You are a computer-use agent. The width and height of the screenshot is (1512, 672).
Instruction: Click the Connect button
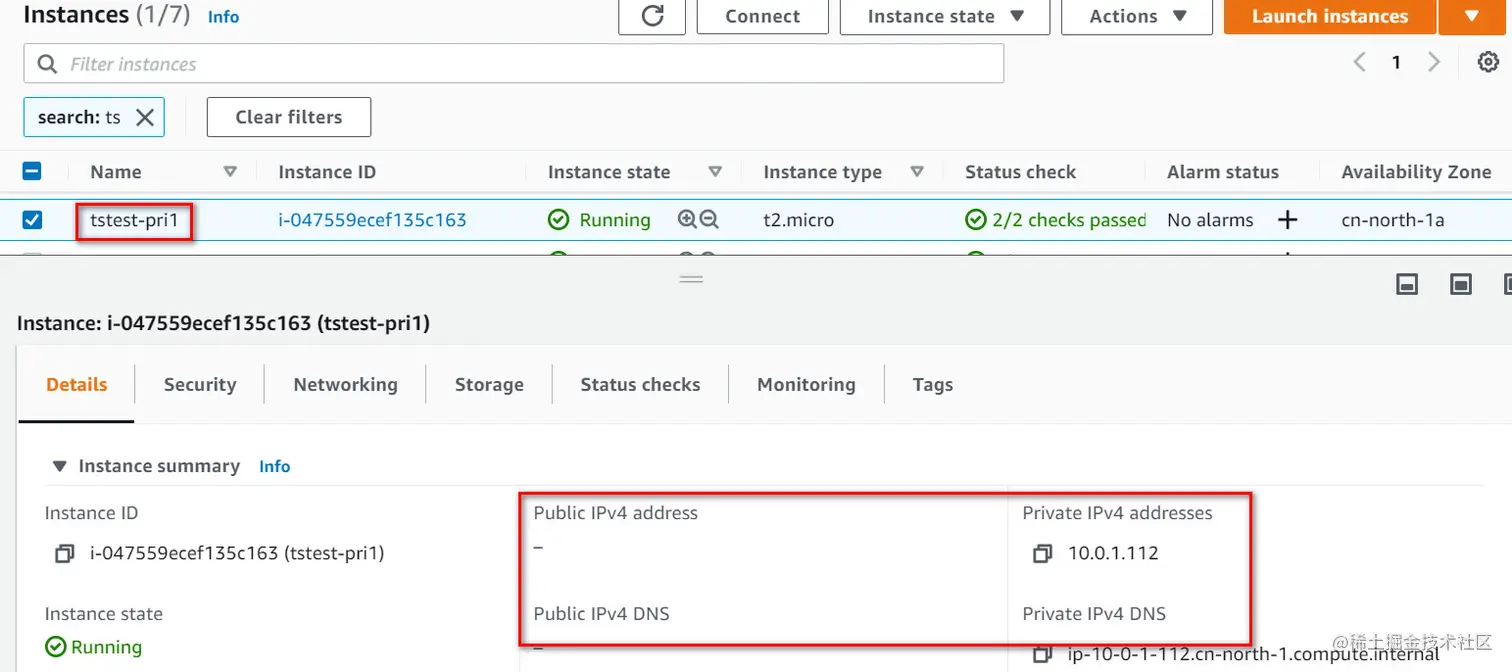[x=763, y=16]
